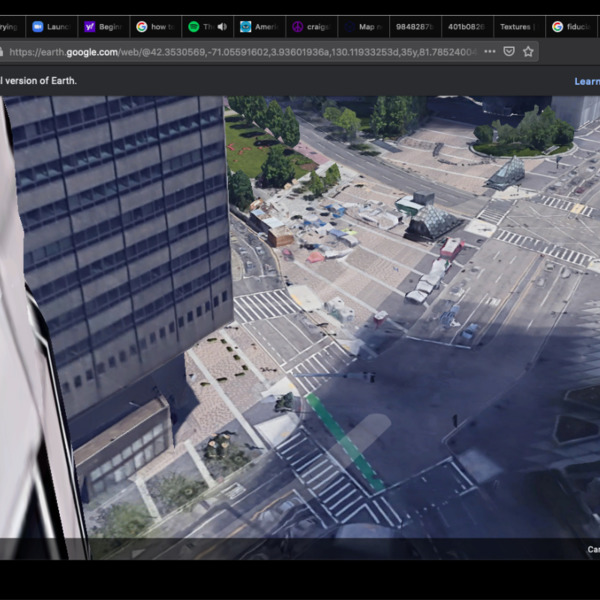
Task: Mute the Spotify tab audio icon
Action: [222, 27]
